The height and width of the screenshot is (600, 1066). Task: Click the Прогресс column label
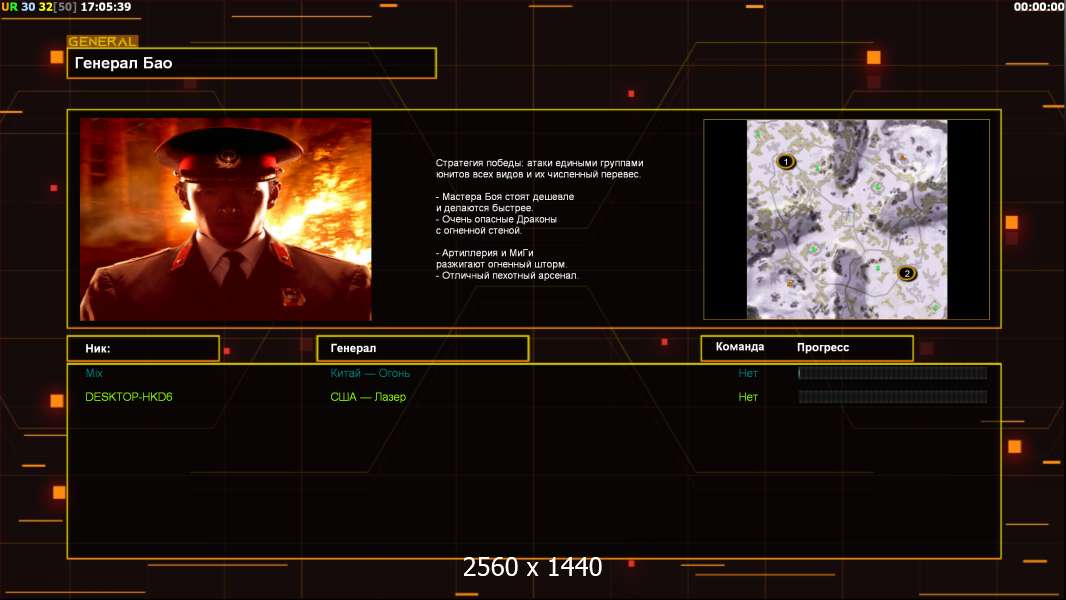click(823, 348)
